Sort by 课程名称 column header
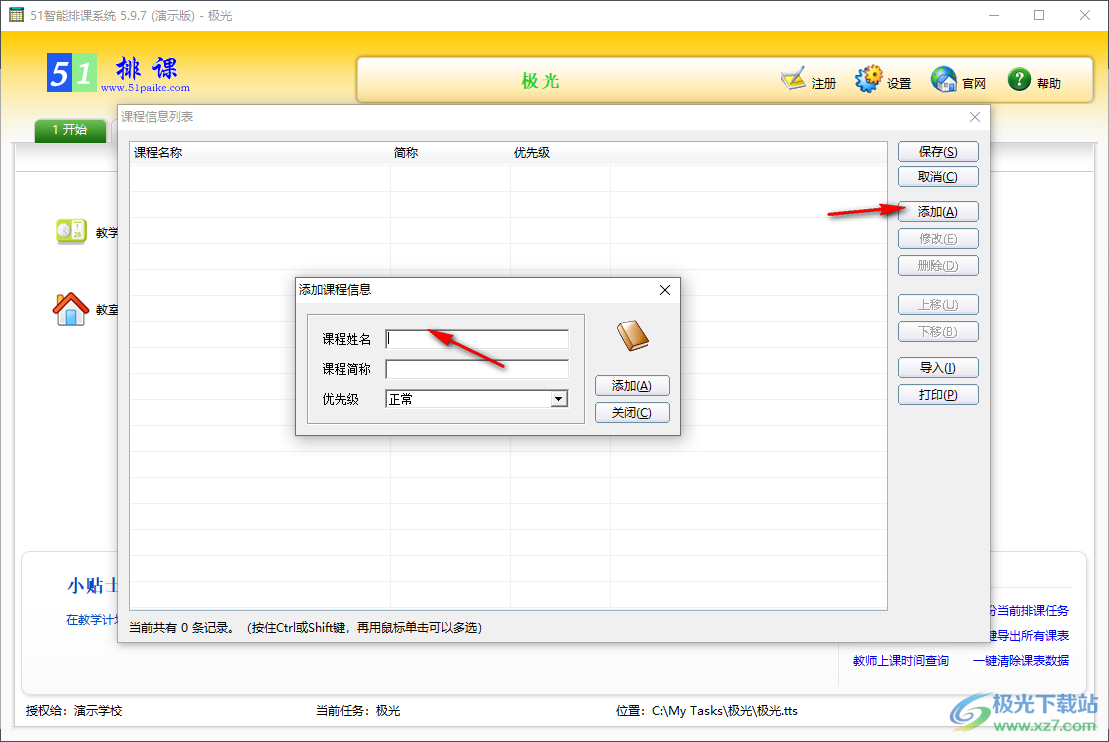The width and height of the screenshot is (1109, 742). coord(260,153)
